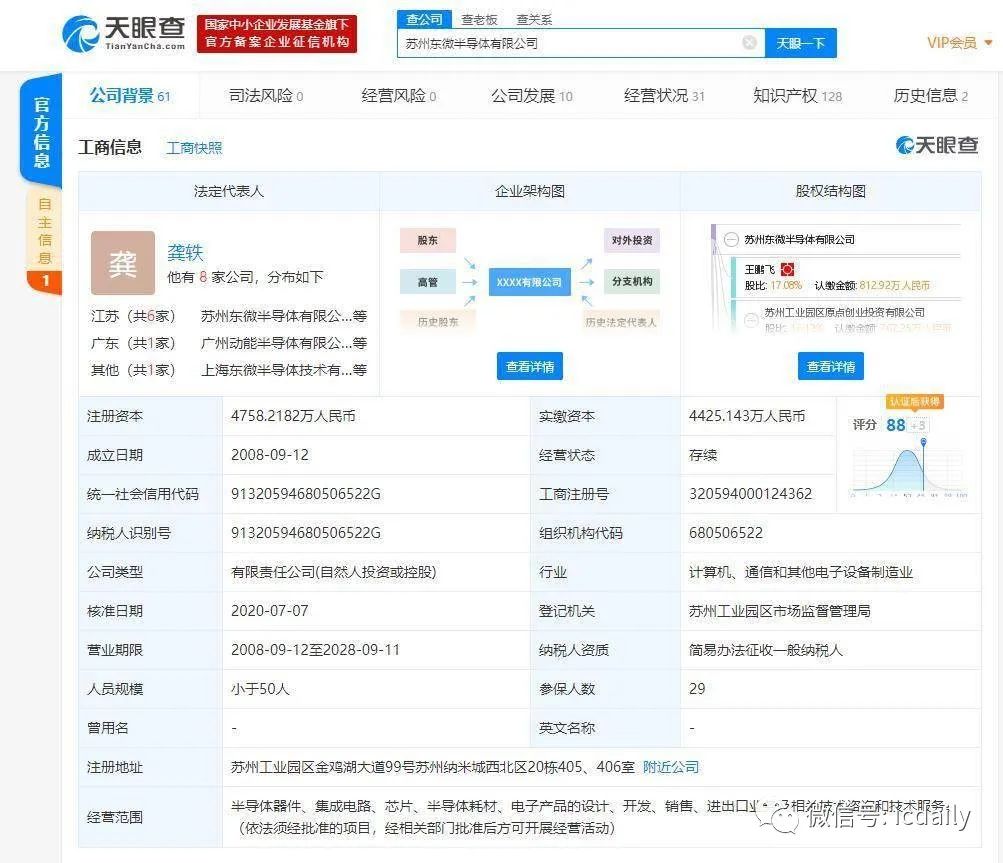The height and width of the screenshot is (863, 1003).
Task: Click the 历史股东 box in structure diagram
Action: [438, 322]
